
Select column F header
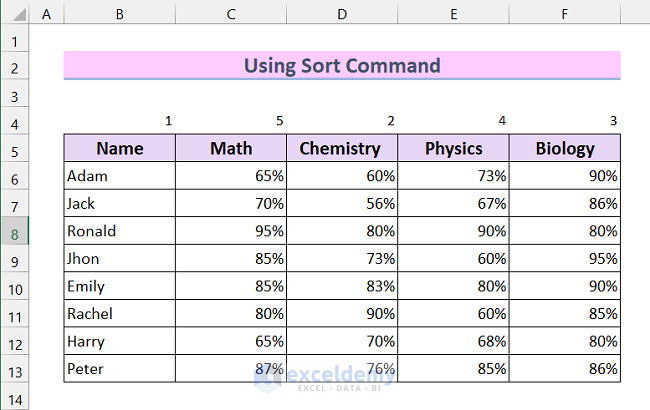coord(565,14)
